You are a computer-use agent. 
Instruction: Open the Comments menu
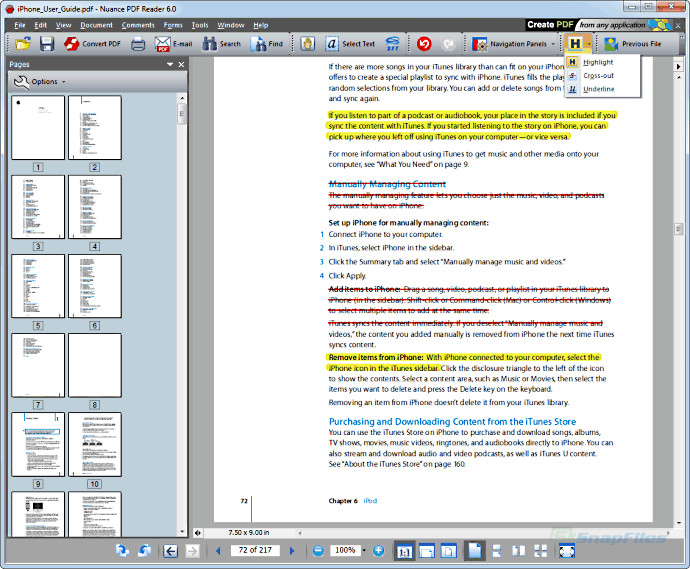pos(138,25)
